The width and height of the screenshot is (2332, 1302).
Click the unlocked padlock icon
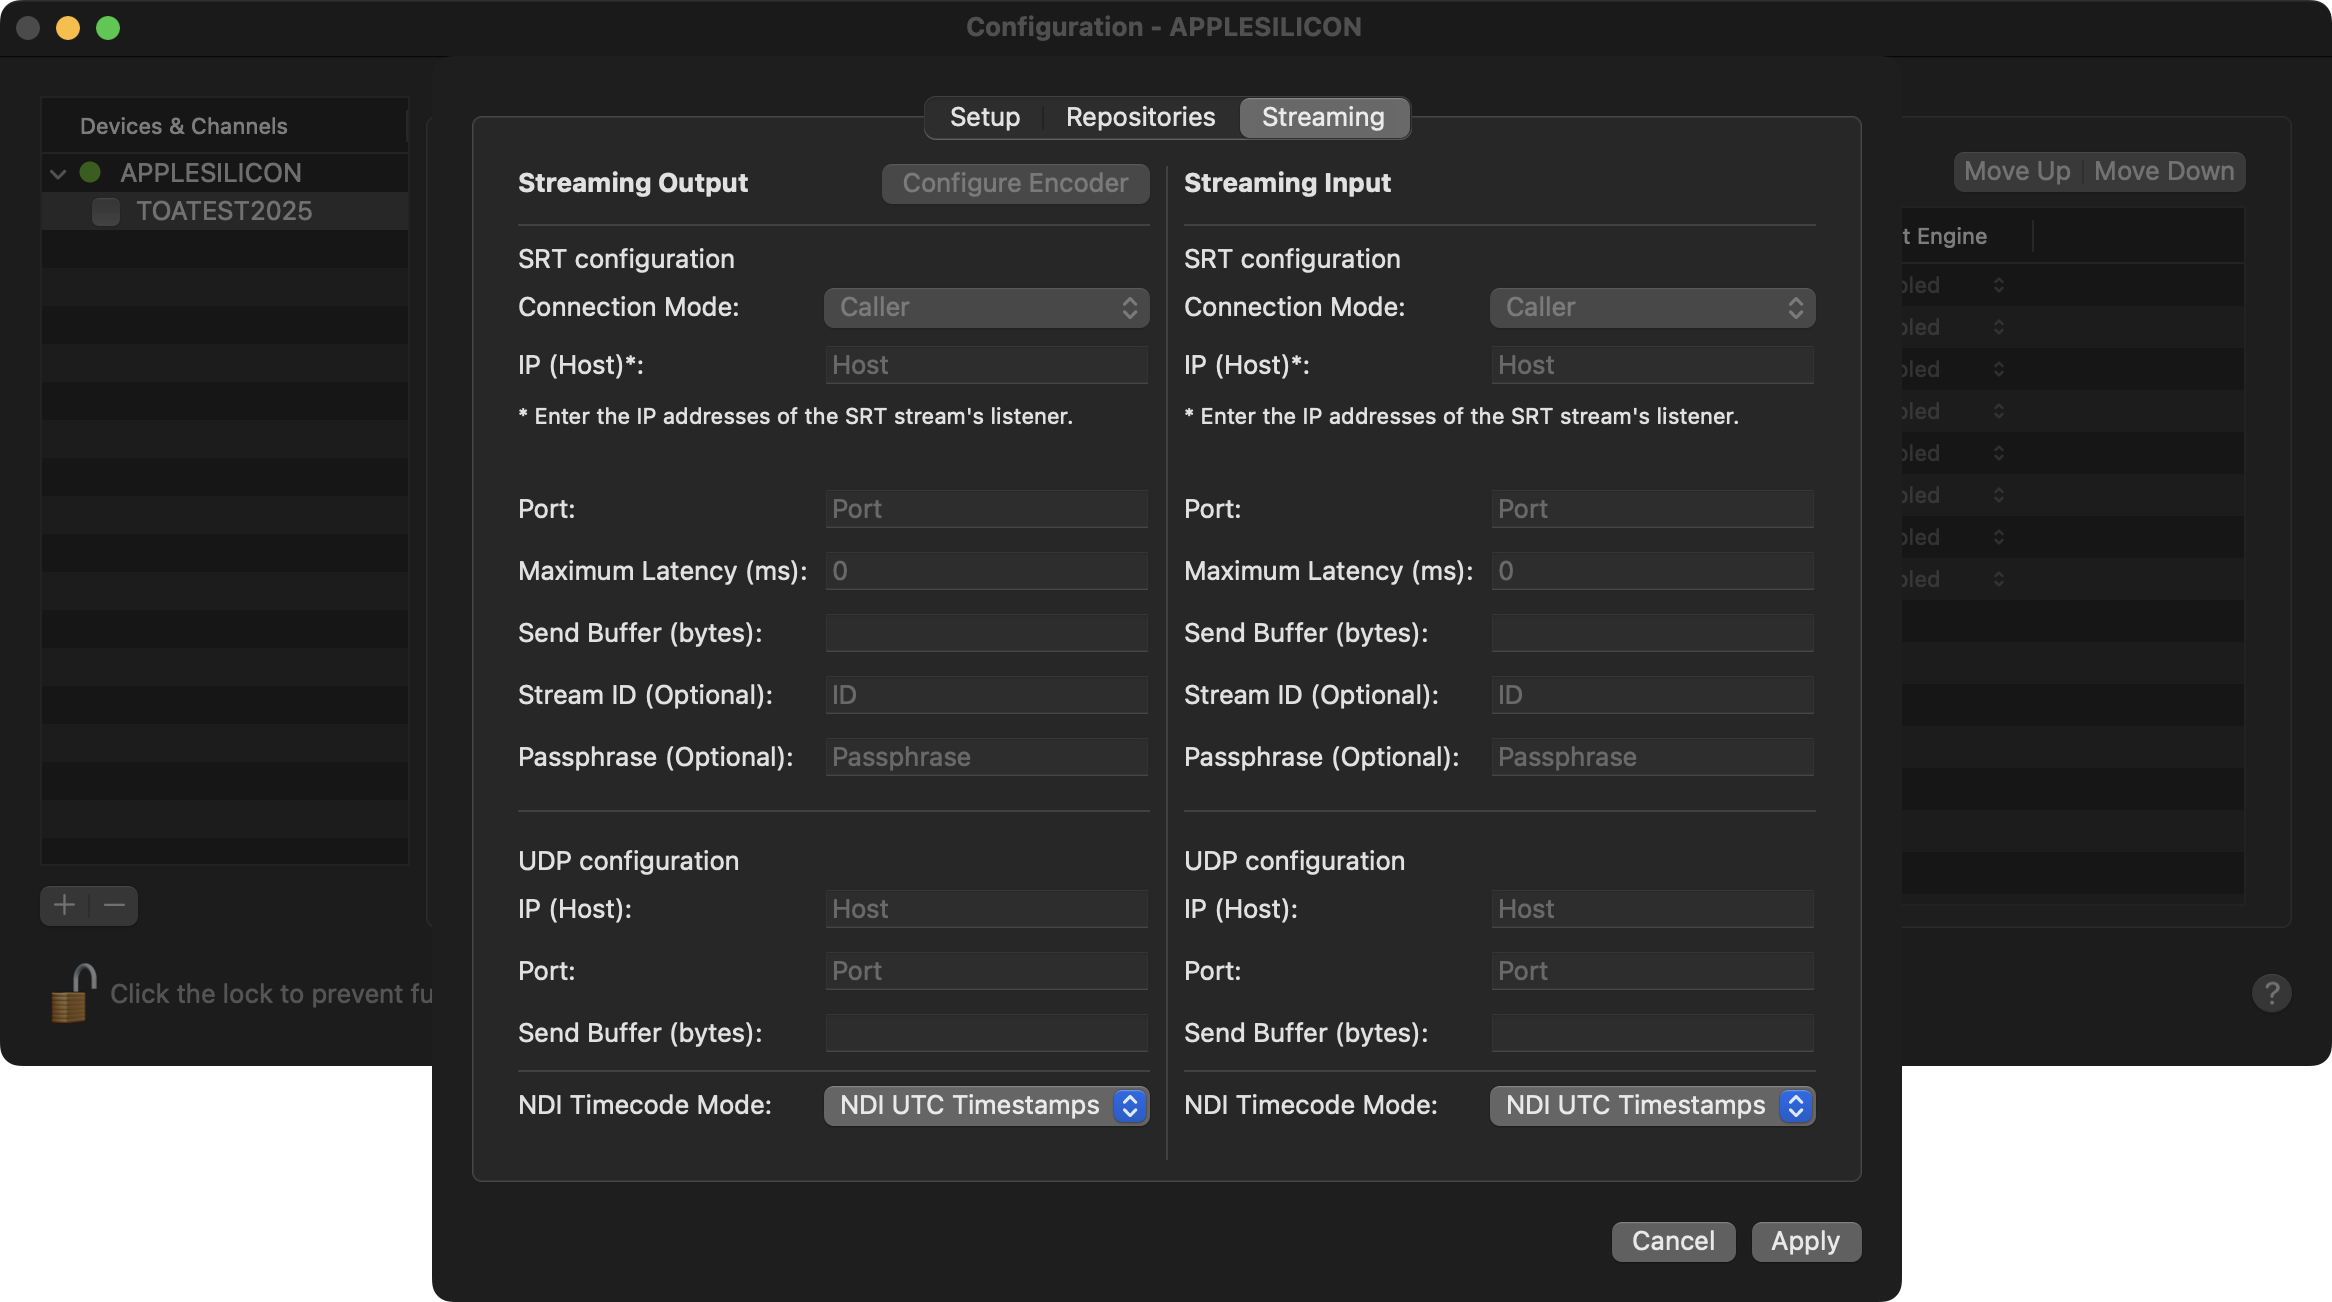click(72, 993)
